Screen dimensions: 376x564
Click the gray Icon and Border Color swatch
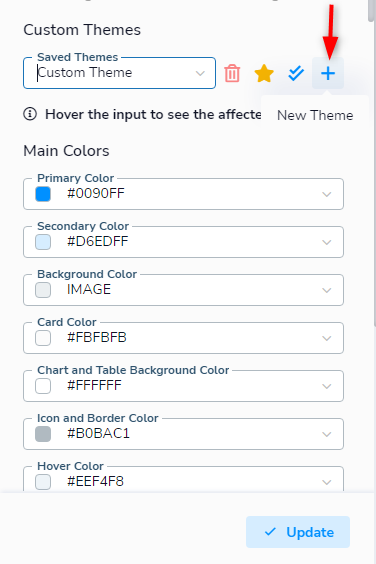pos(43,434)
